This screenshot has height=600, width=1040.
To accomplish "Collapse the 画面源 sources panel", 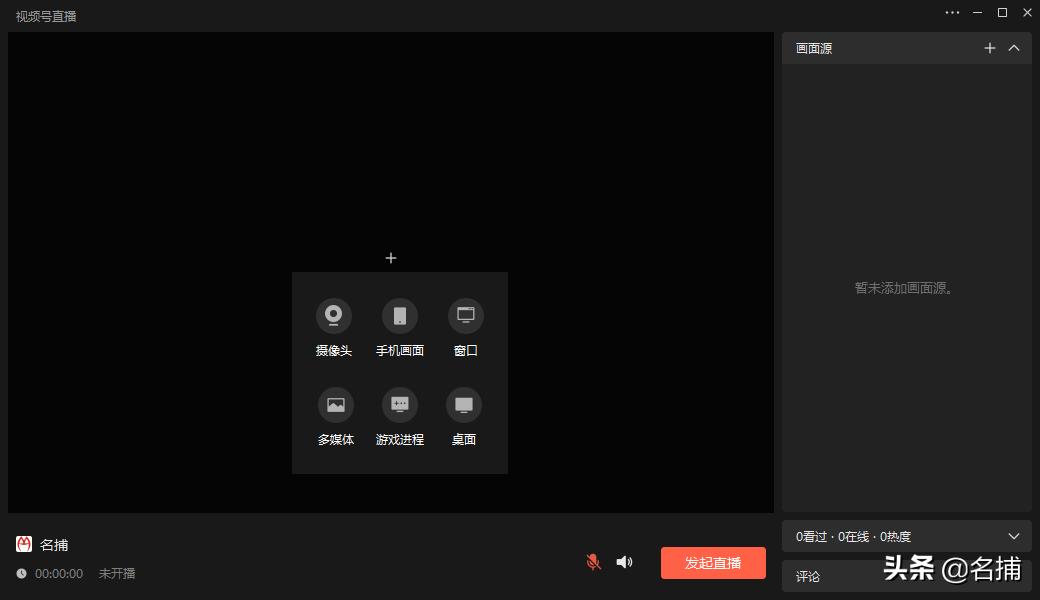I will pos(1015,48).
